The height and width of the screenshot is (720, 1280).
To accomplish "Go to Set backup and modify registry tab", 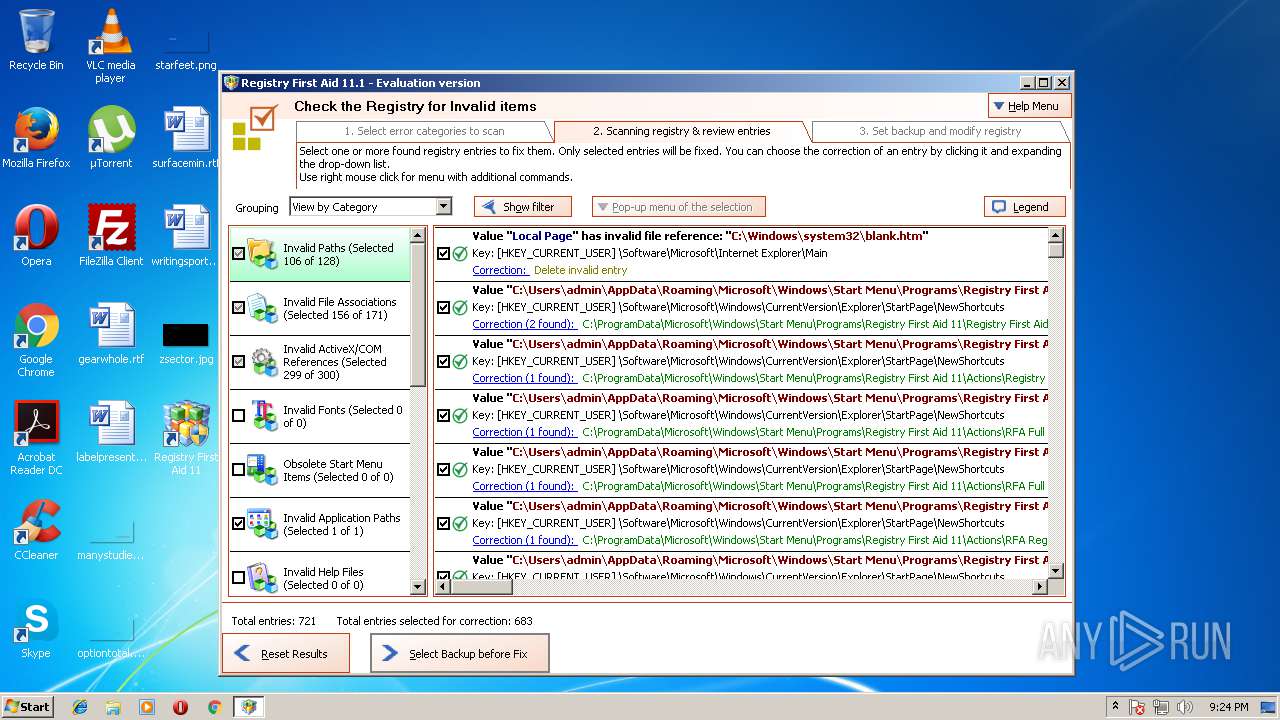I will pos(940,131).
